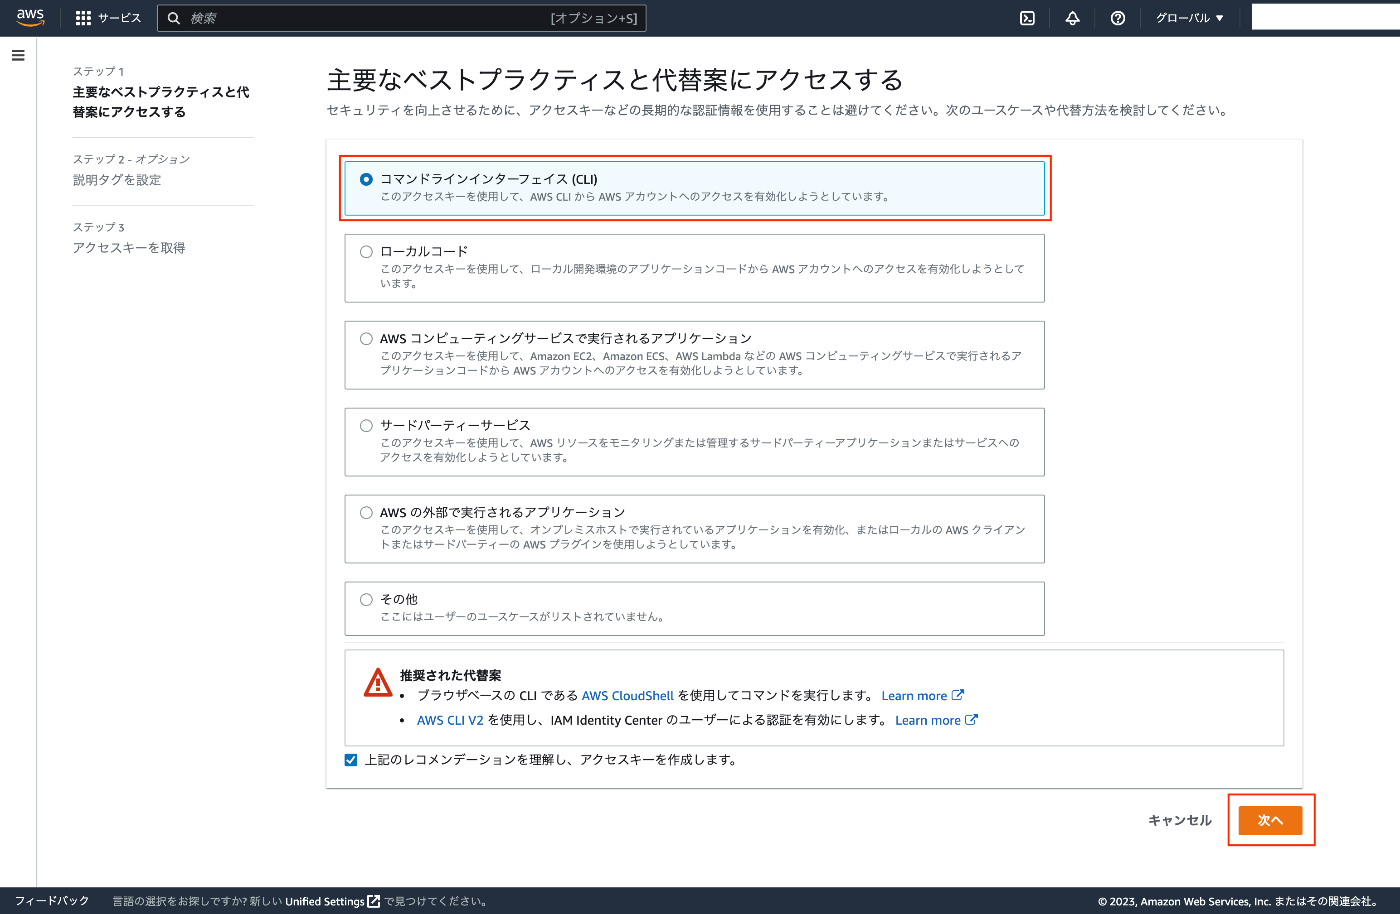Click the external-link icon after Identity Center Learn more
The height and width of the screenshot is (914, 1400).
[x=971, y=719]
